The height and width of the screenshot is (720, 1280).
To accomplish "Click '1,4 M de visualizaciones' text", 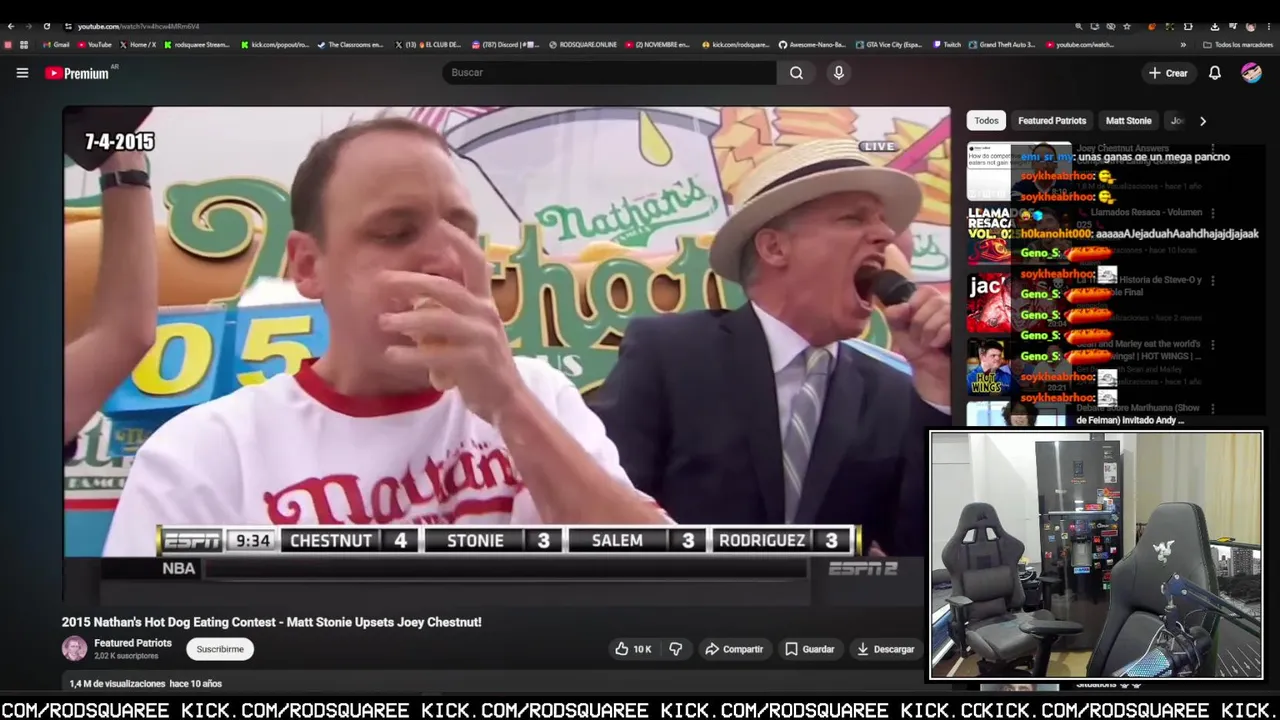I will tap(117, 684).
